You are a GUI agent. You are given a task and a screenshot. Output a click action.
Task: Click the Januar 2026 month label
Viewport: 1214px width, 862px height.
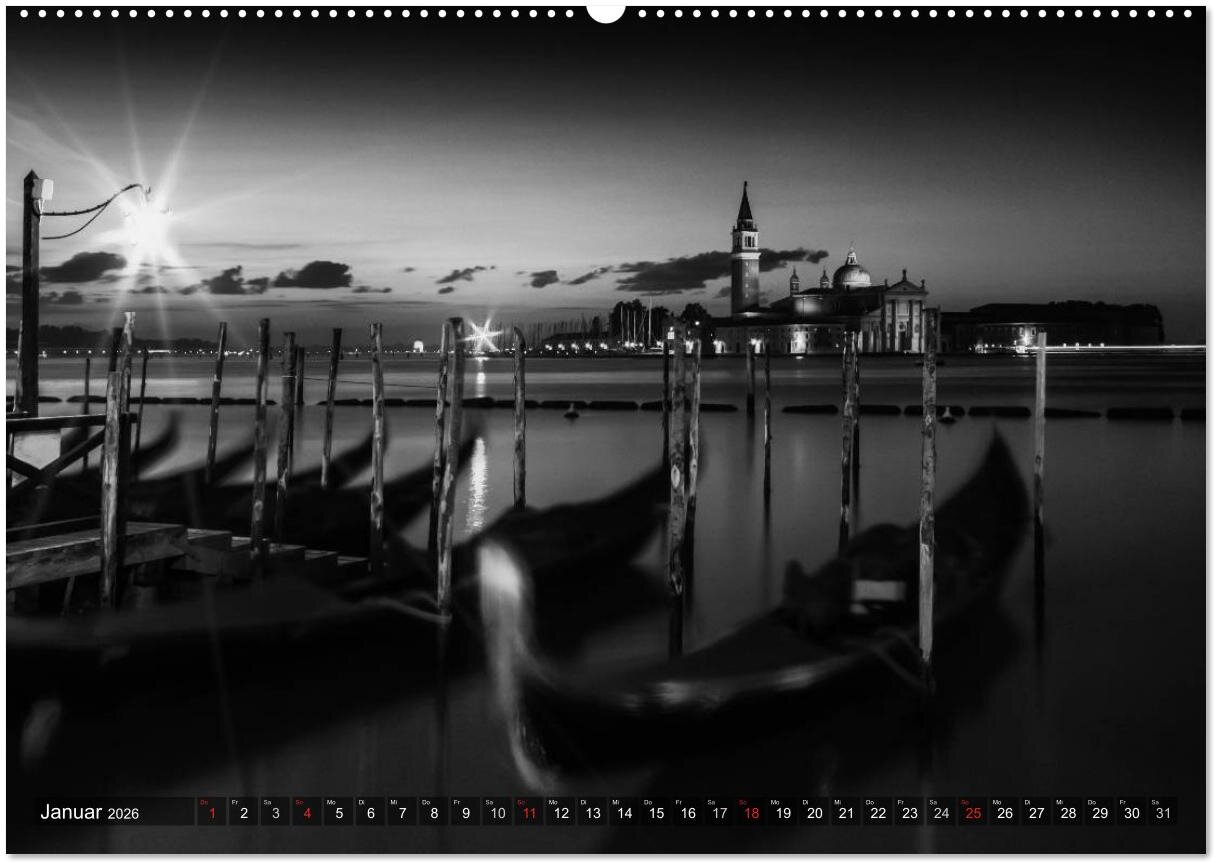point(89,813)
